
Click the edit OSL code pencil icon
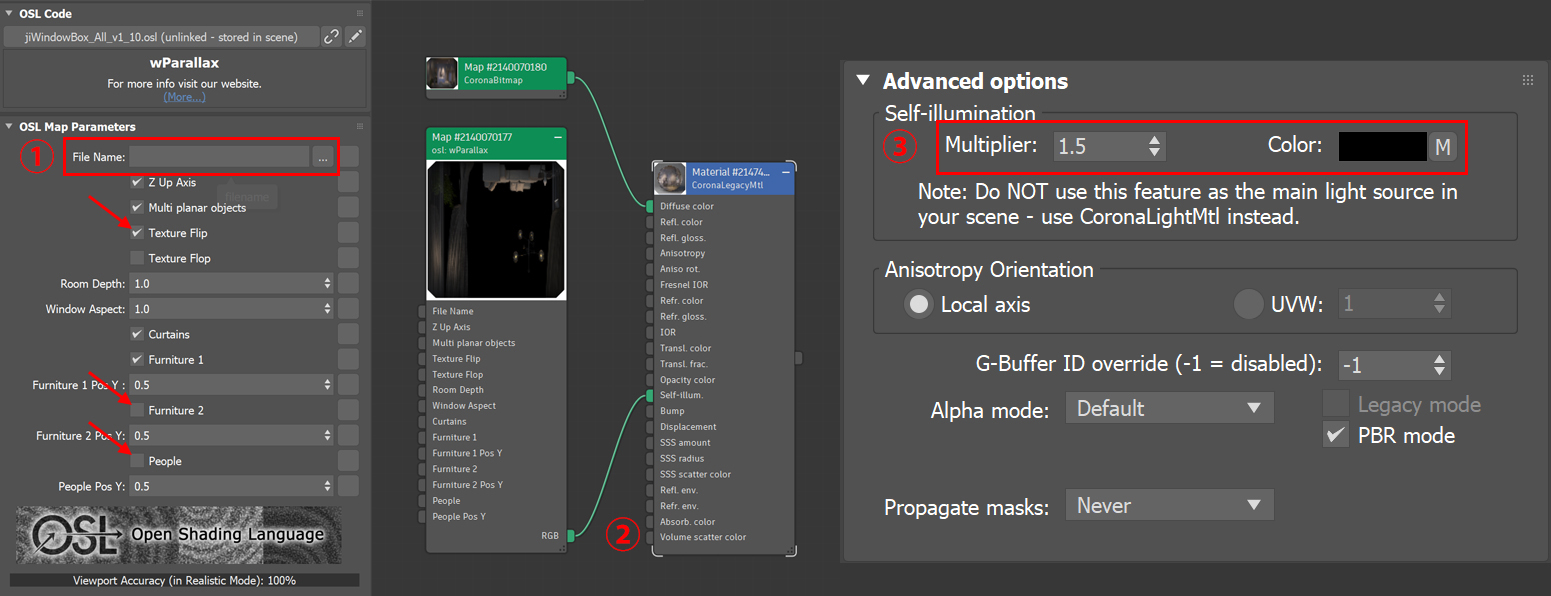point(356,37)
